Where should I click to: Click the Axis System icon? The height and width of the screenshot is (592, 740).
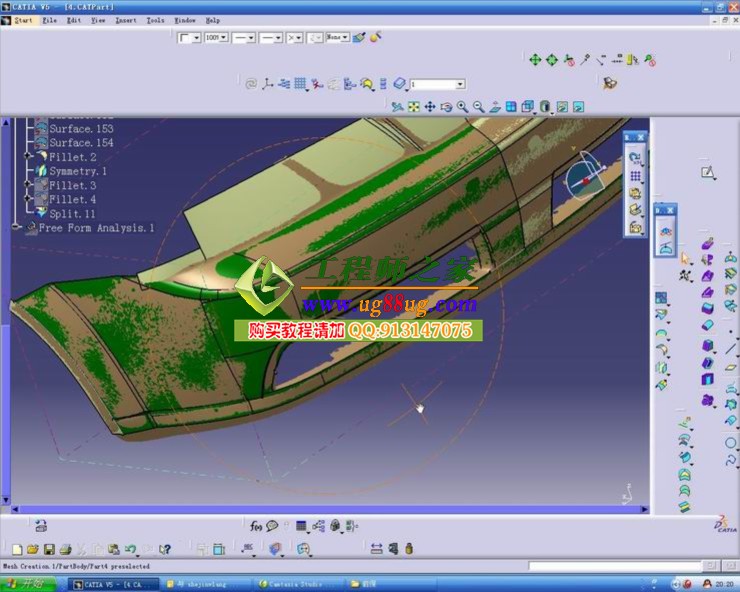(x=268, y=84)
